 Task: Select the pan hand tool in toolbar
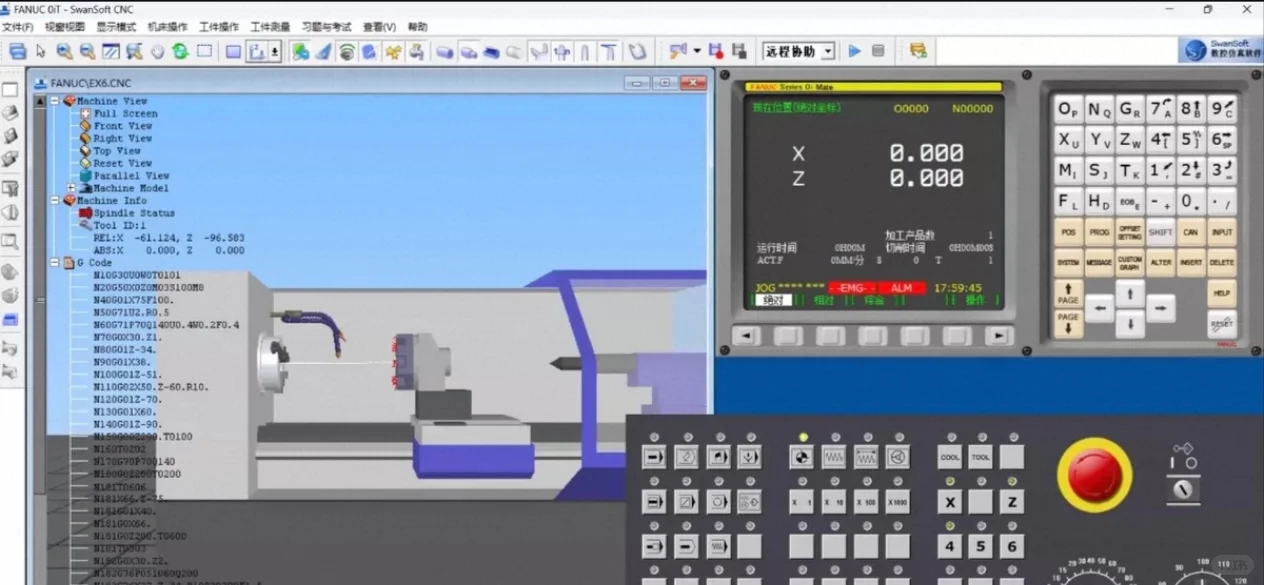coord(157,51)
